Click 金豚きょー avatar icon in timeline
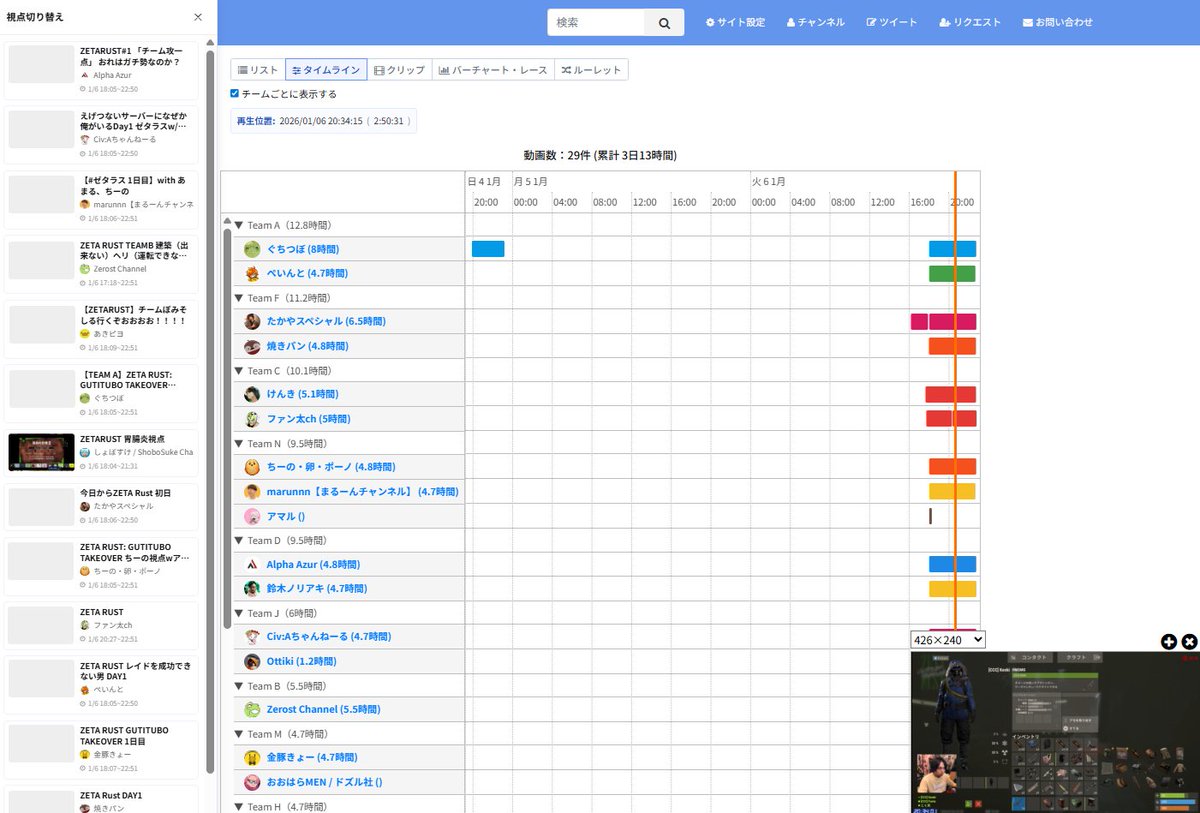 pos(252,757)
